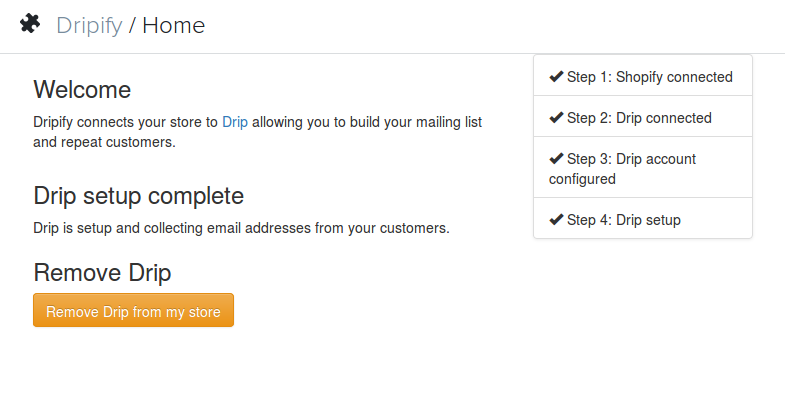Open Step 3: Drip account configured item
The height and width of the screenshot is (408, 785).
click(x=643, y=168)
